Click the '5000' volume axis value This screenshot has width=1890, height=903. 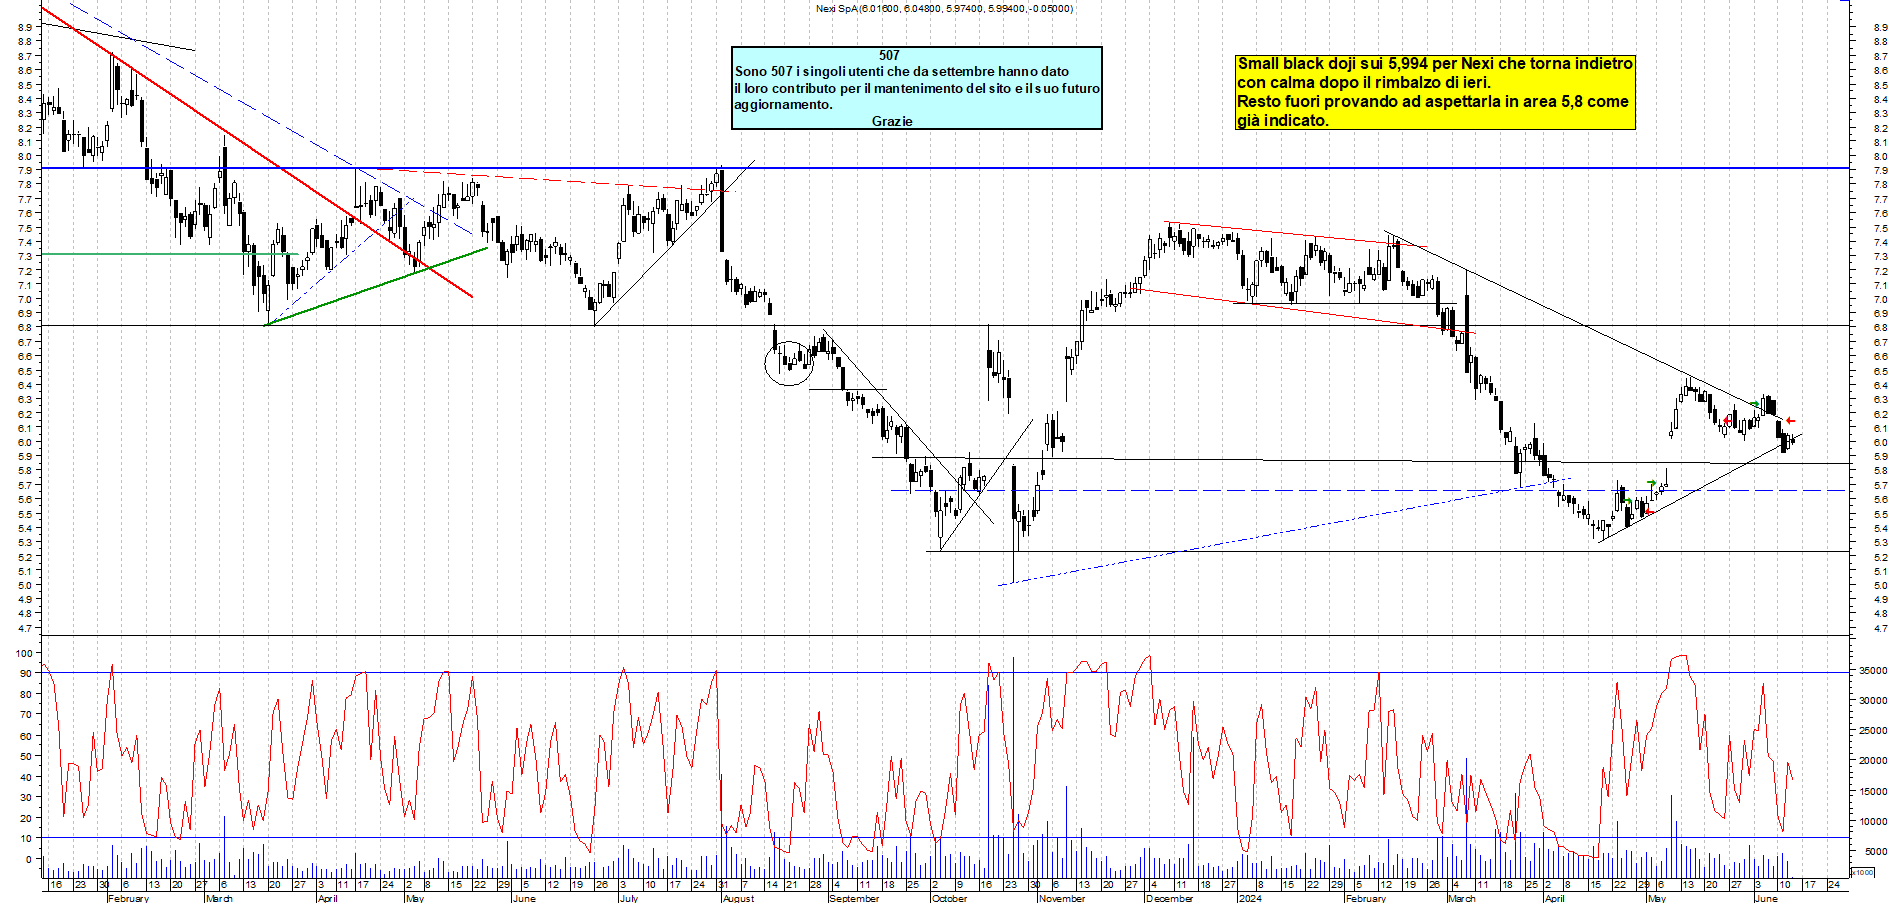pos(1875,852)
